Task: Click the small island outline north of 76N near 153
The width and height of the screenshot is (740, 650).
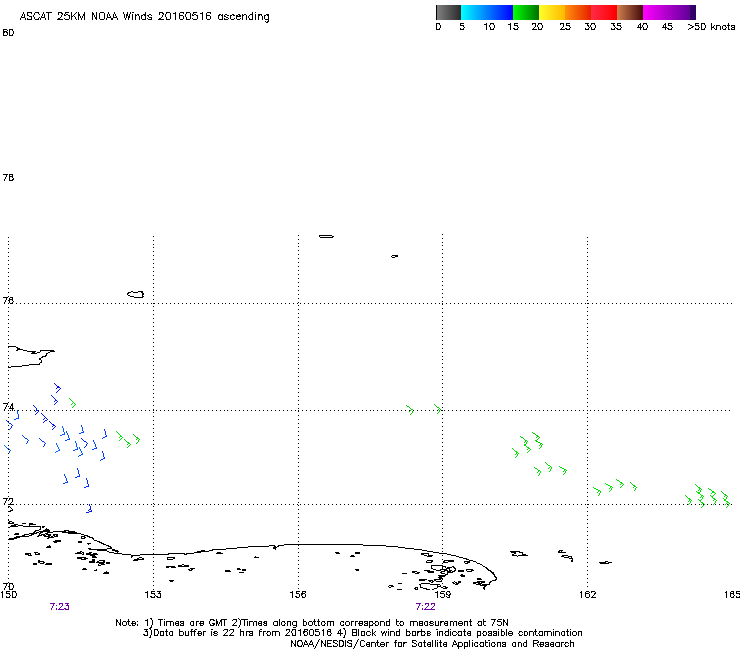Action: click(136, 295)
